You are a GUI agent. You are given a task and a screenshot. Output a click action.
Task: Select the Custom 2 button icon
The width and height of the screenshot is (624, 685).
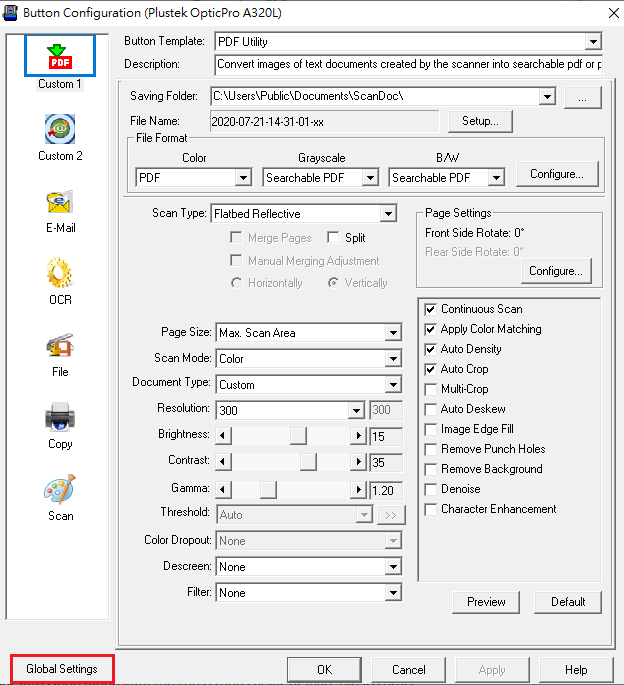point(60,128)
